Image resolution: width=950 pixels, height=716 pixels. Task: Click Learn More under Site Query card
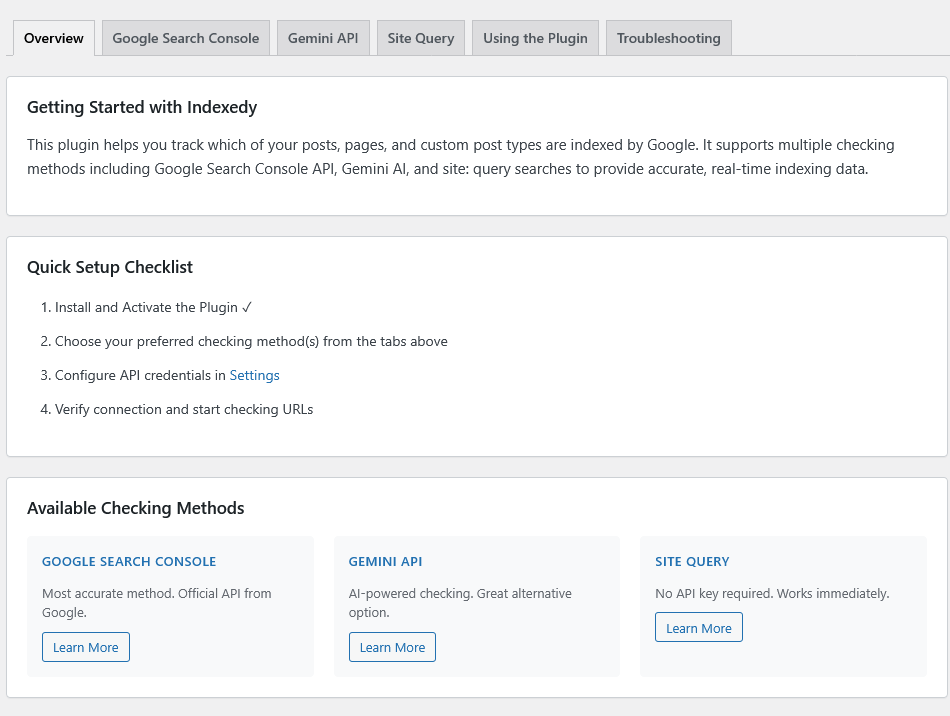click(x=699, y=628)
